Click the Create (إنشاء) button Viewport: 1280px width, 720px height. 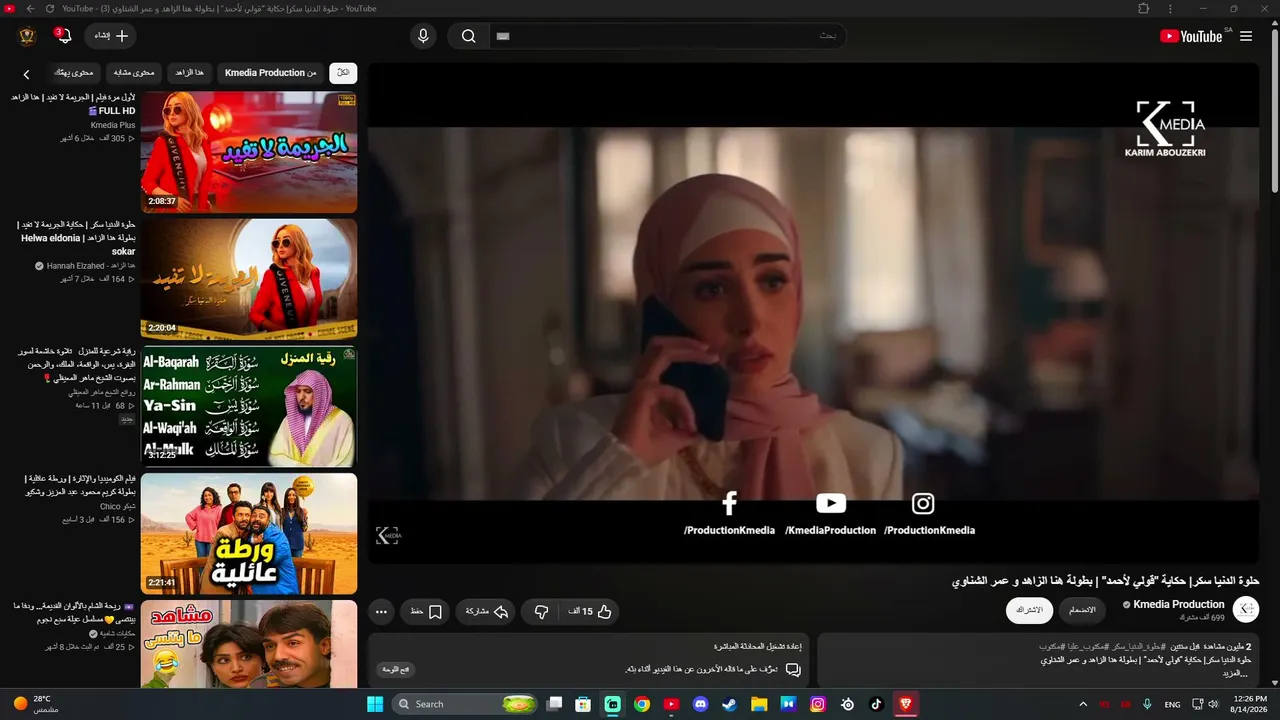pyautogui.click(x=111, y=36)
